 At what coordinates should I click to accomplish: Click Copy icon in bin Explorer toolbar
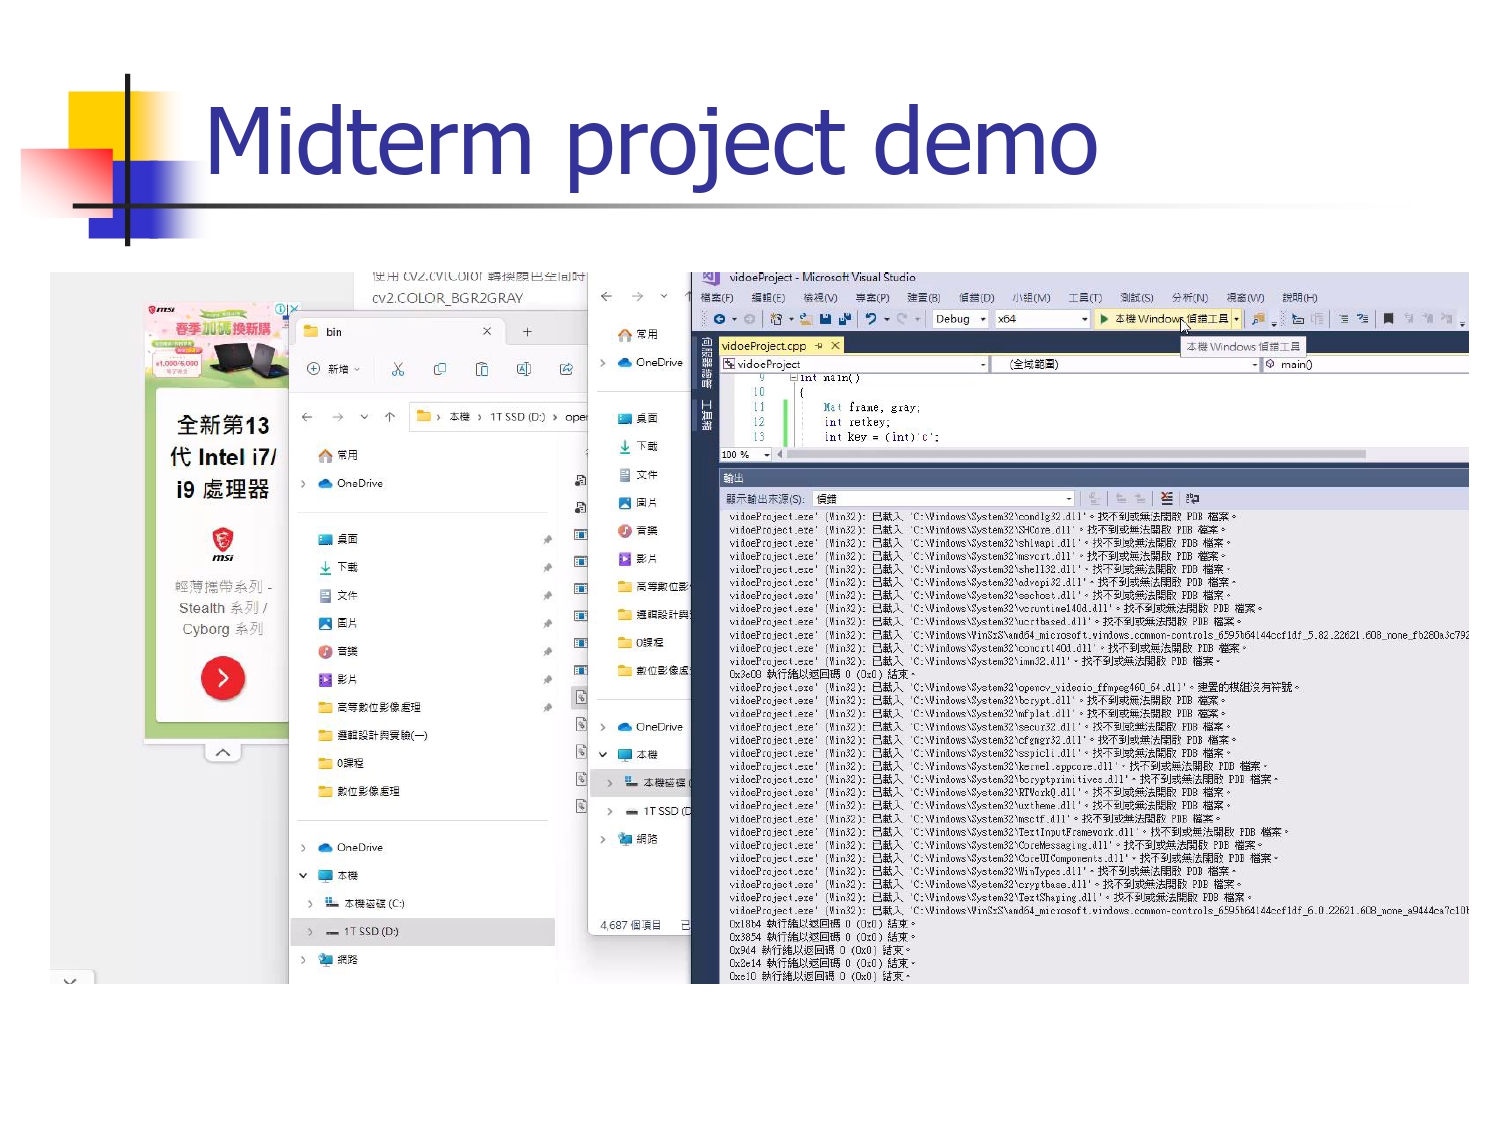click(440, 369)
